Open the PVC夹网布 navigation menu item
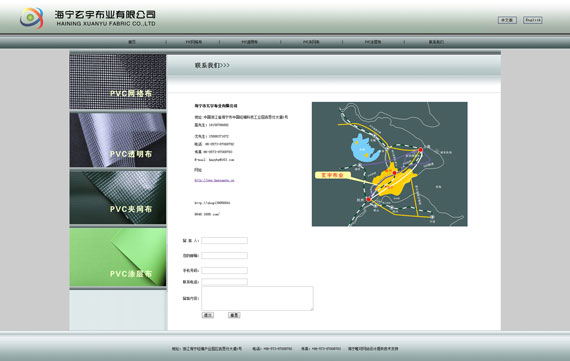570x361 pixels. 311,42
